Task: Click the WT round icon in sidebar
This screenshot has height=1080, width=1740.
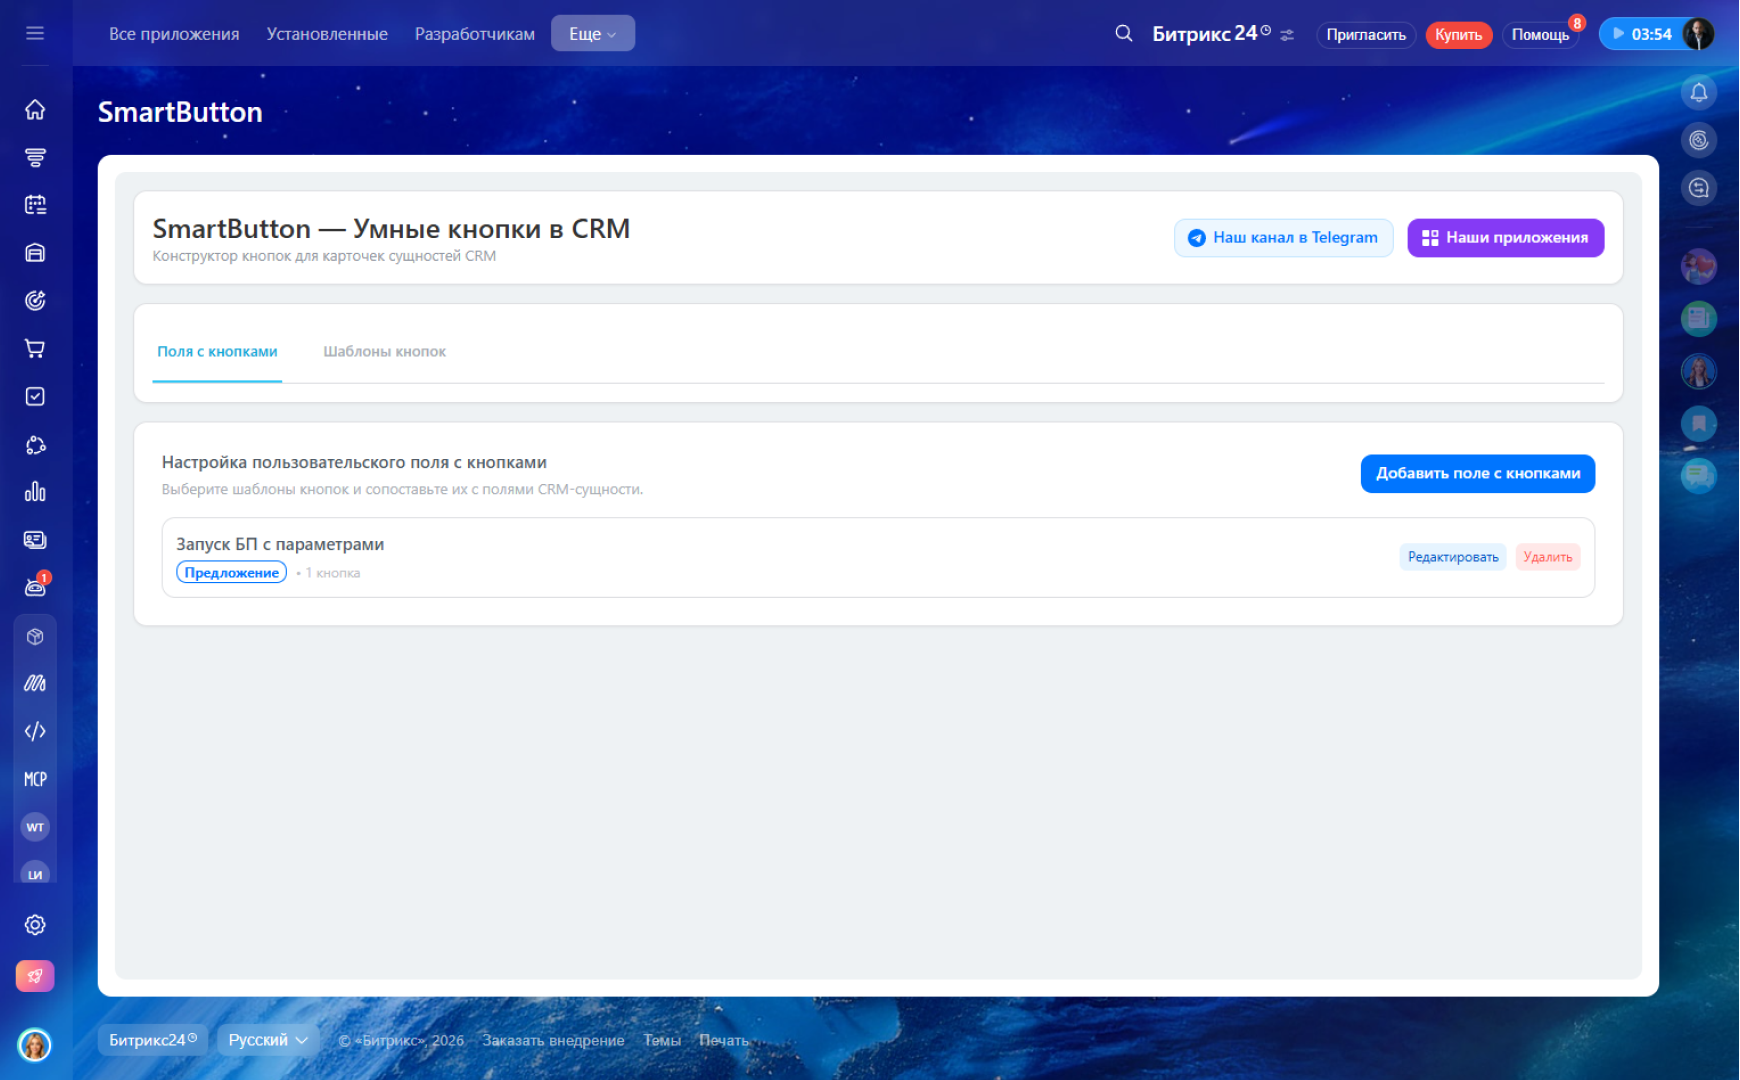Action: coord(35,827)
